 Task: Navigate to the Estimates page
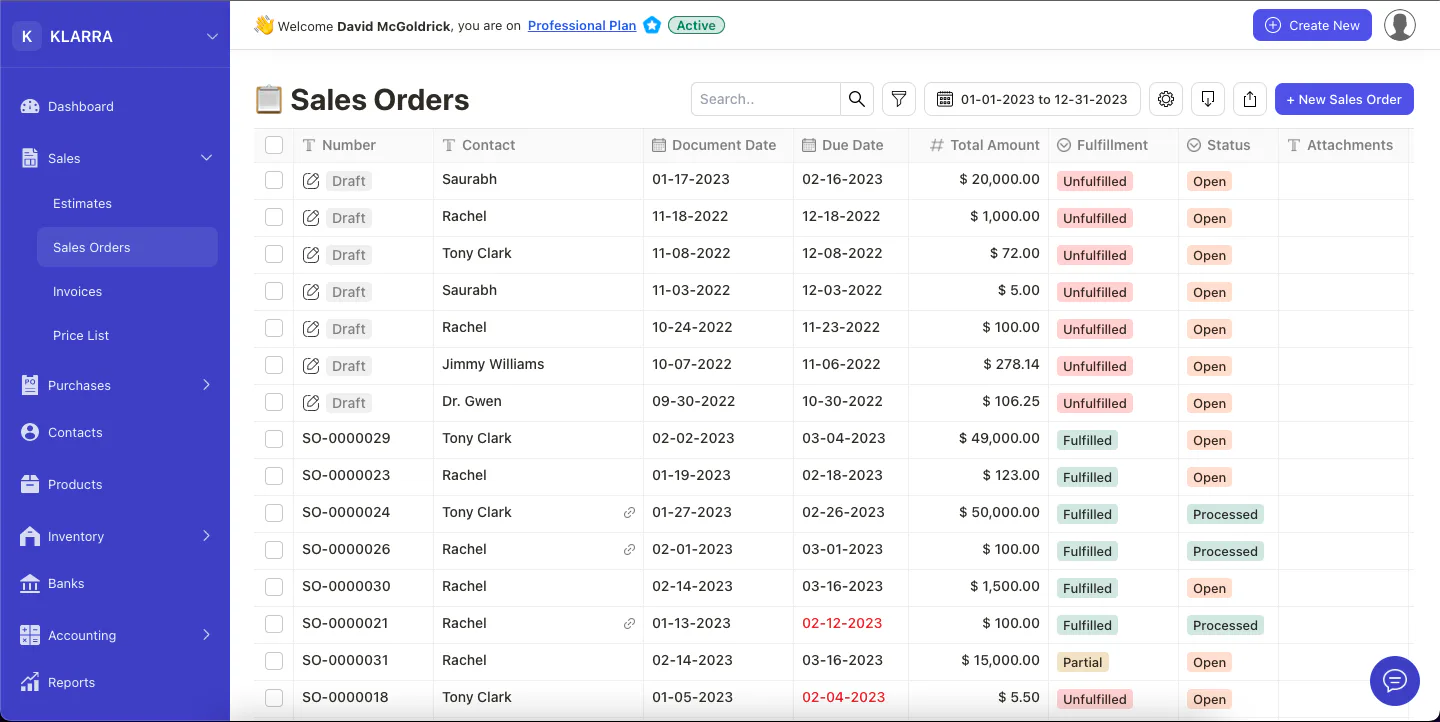tap(82, 203)
